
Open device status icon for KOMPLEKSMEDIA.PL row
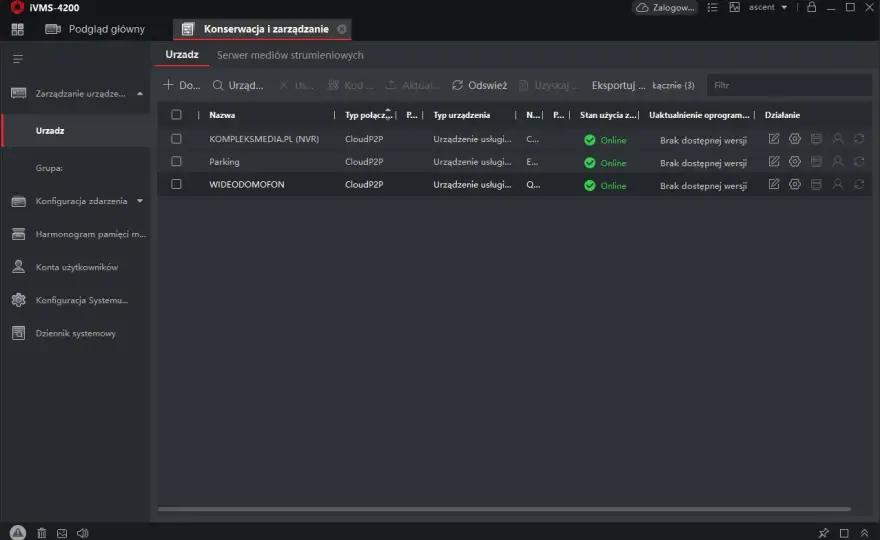(816, 139)
